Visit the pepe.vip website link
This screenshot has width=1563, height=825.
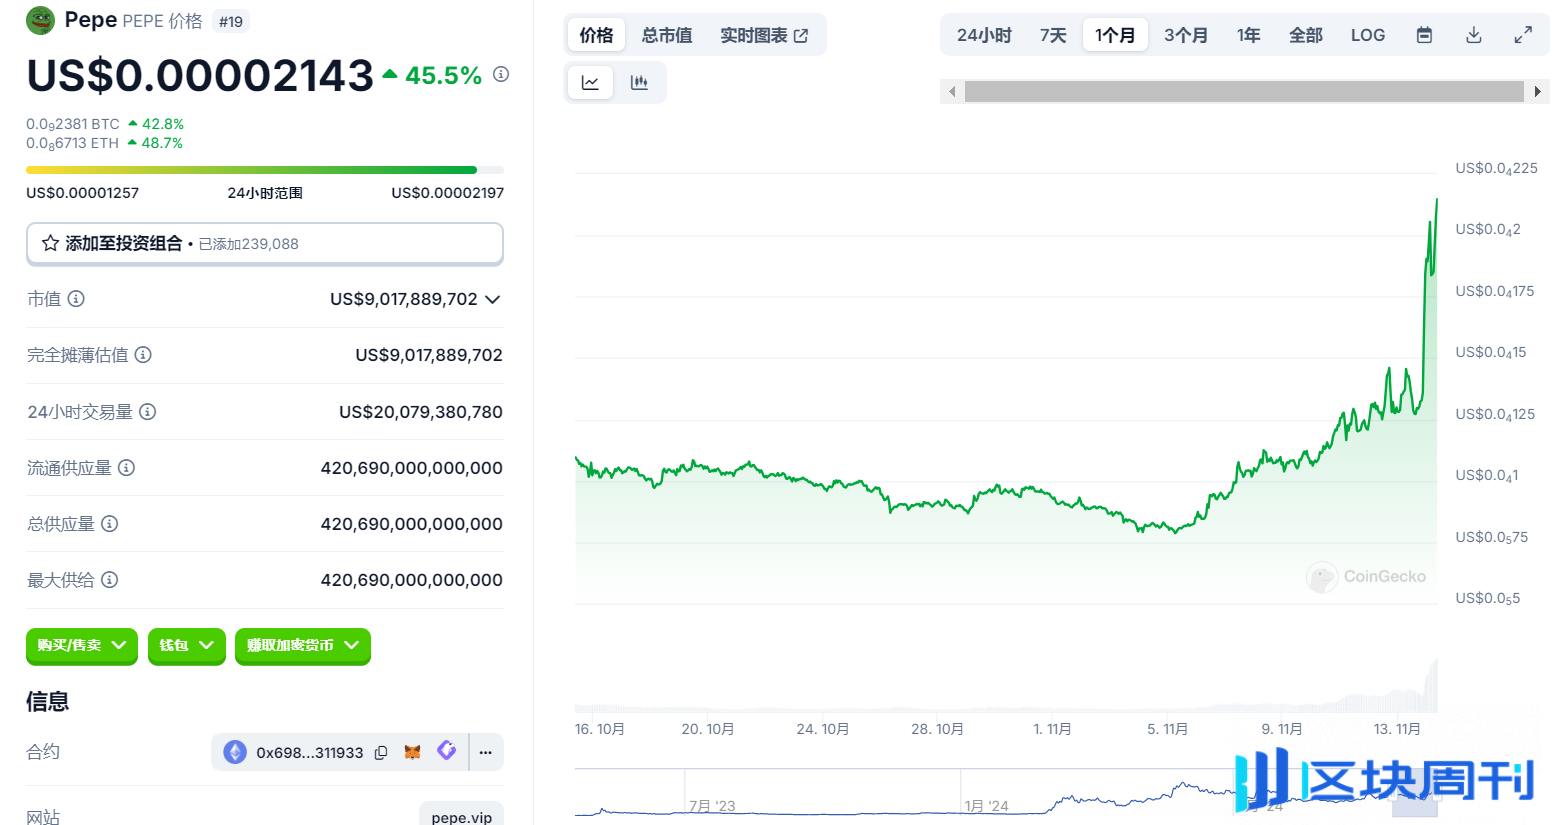[x=461, y=816]
